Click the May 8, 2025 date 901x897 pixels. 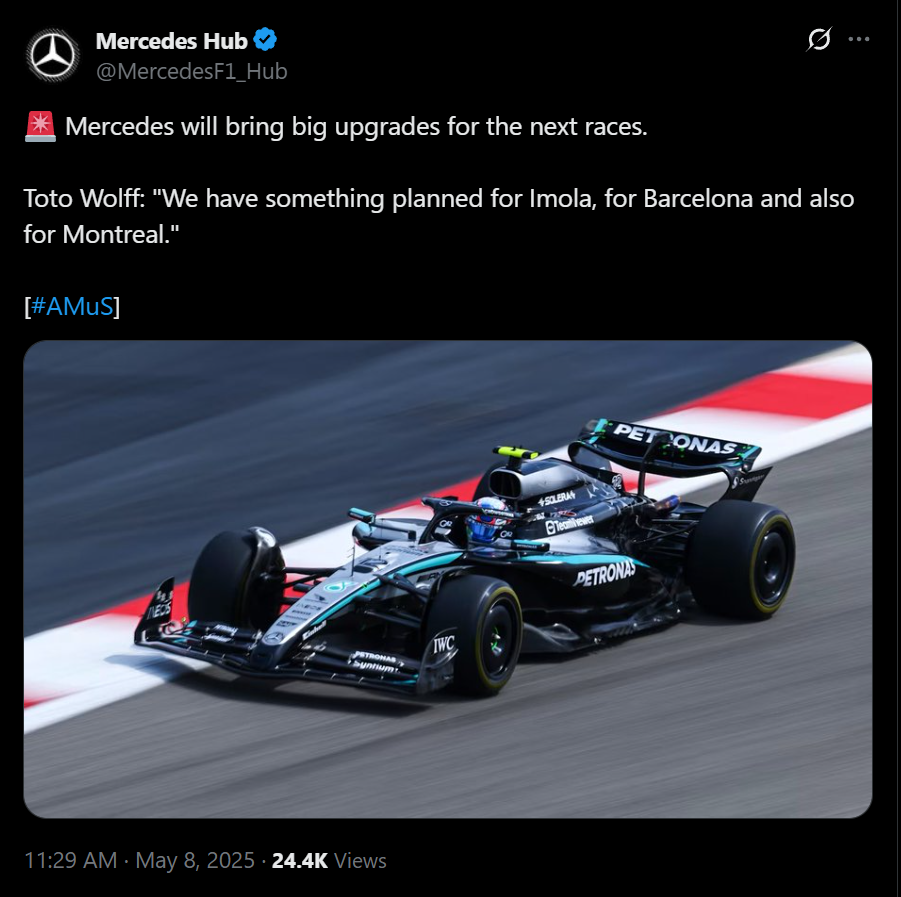pos(195,860)
